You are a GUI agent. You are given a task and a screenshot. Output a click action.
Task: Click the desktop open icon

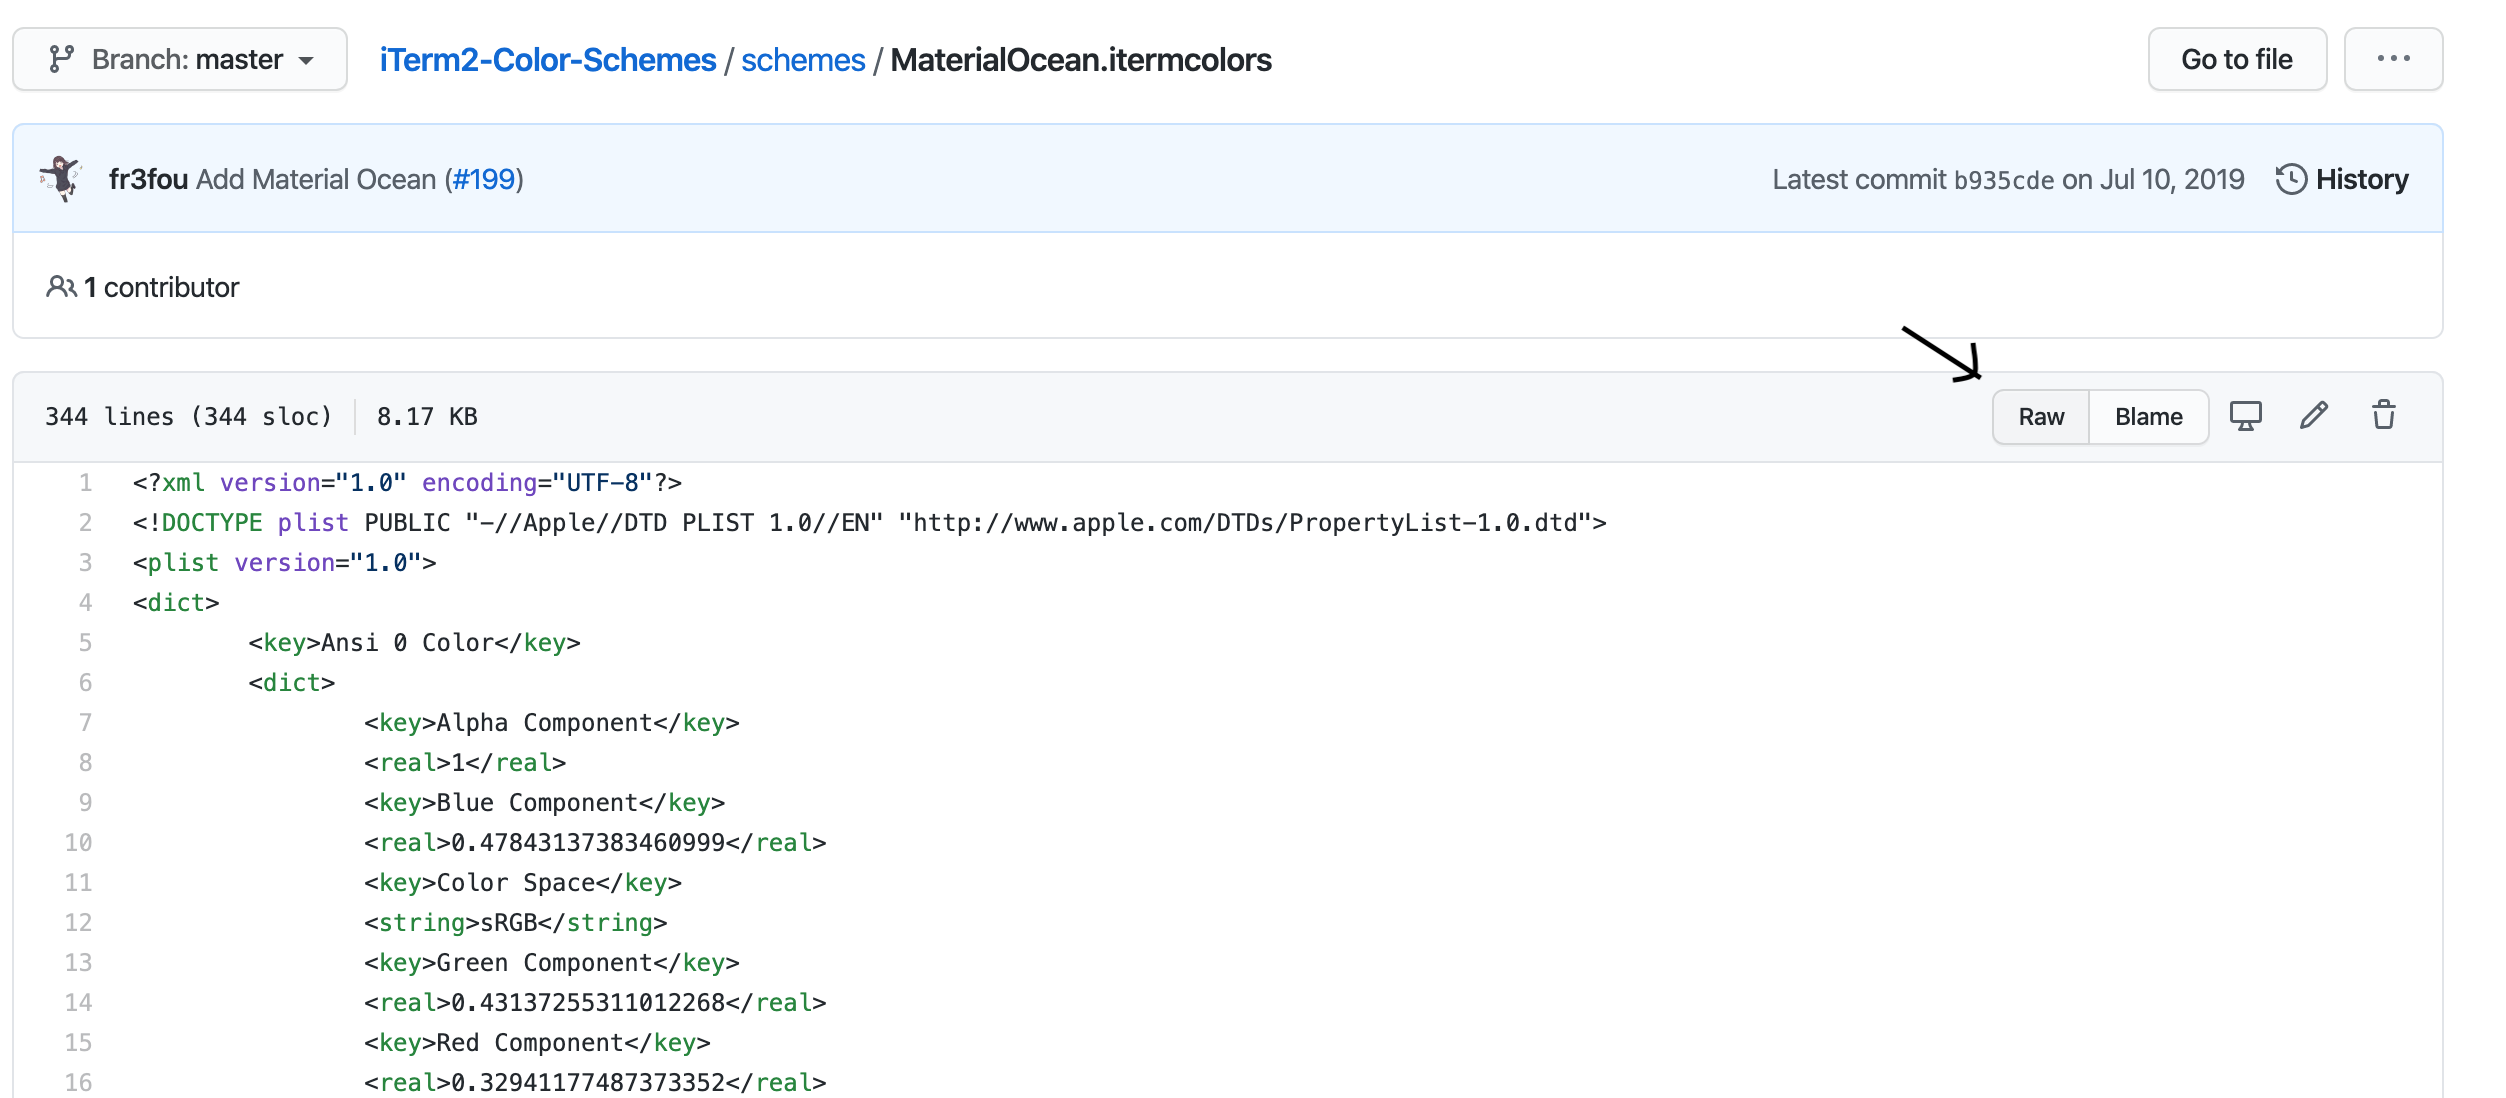tap(2245, 416)
